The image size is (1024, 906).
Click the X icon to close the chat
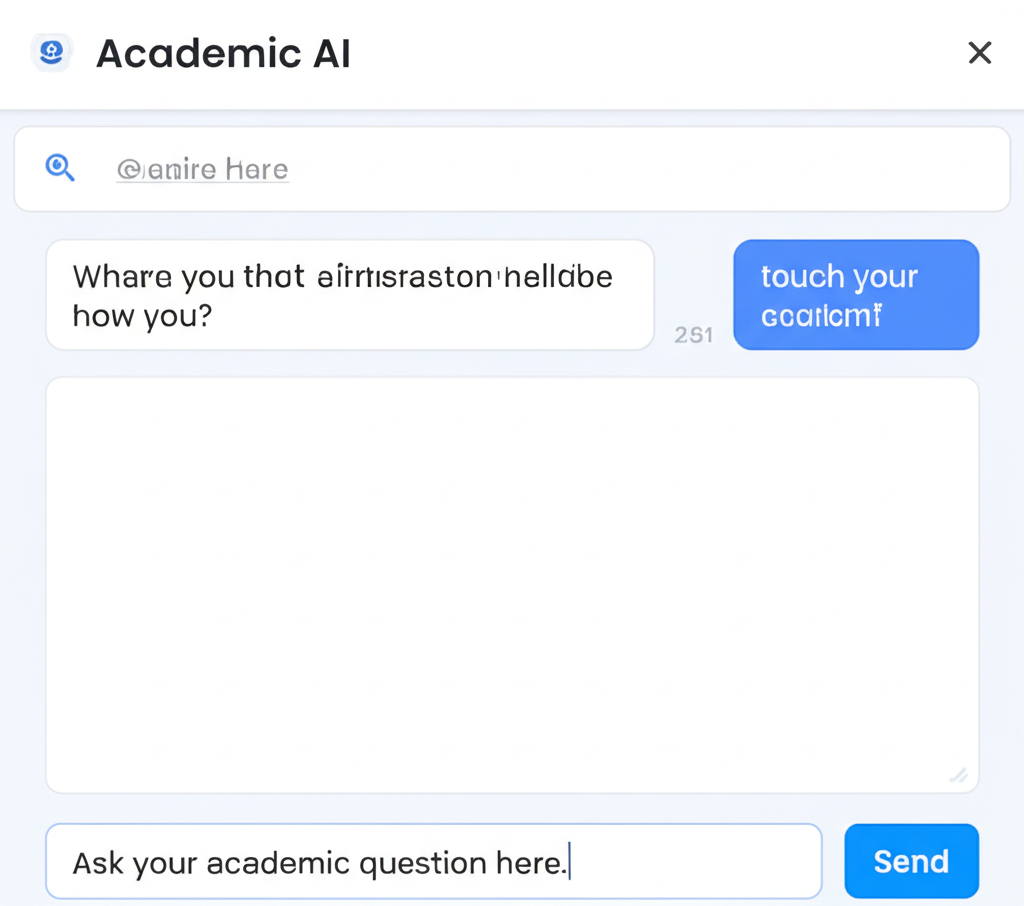pyautogui.click(x=979, y=53)
